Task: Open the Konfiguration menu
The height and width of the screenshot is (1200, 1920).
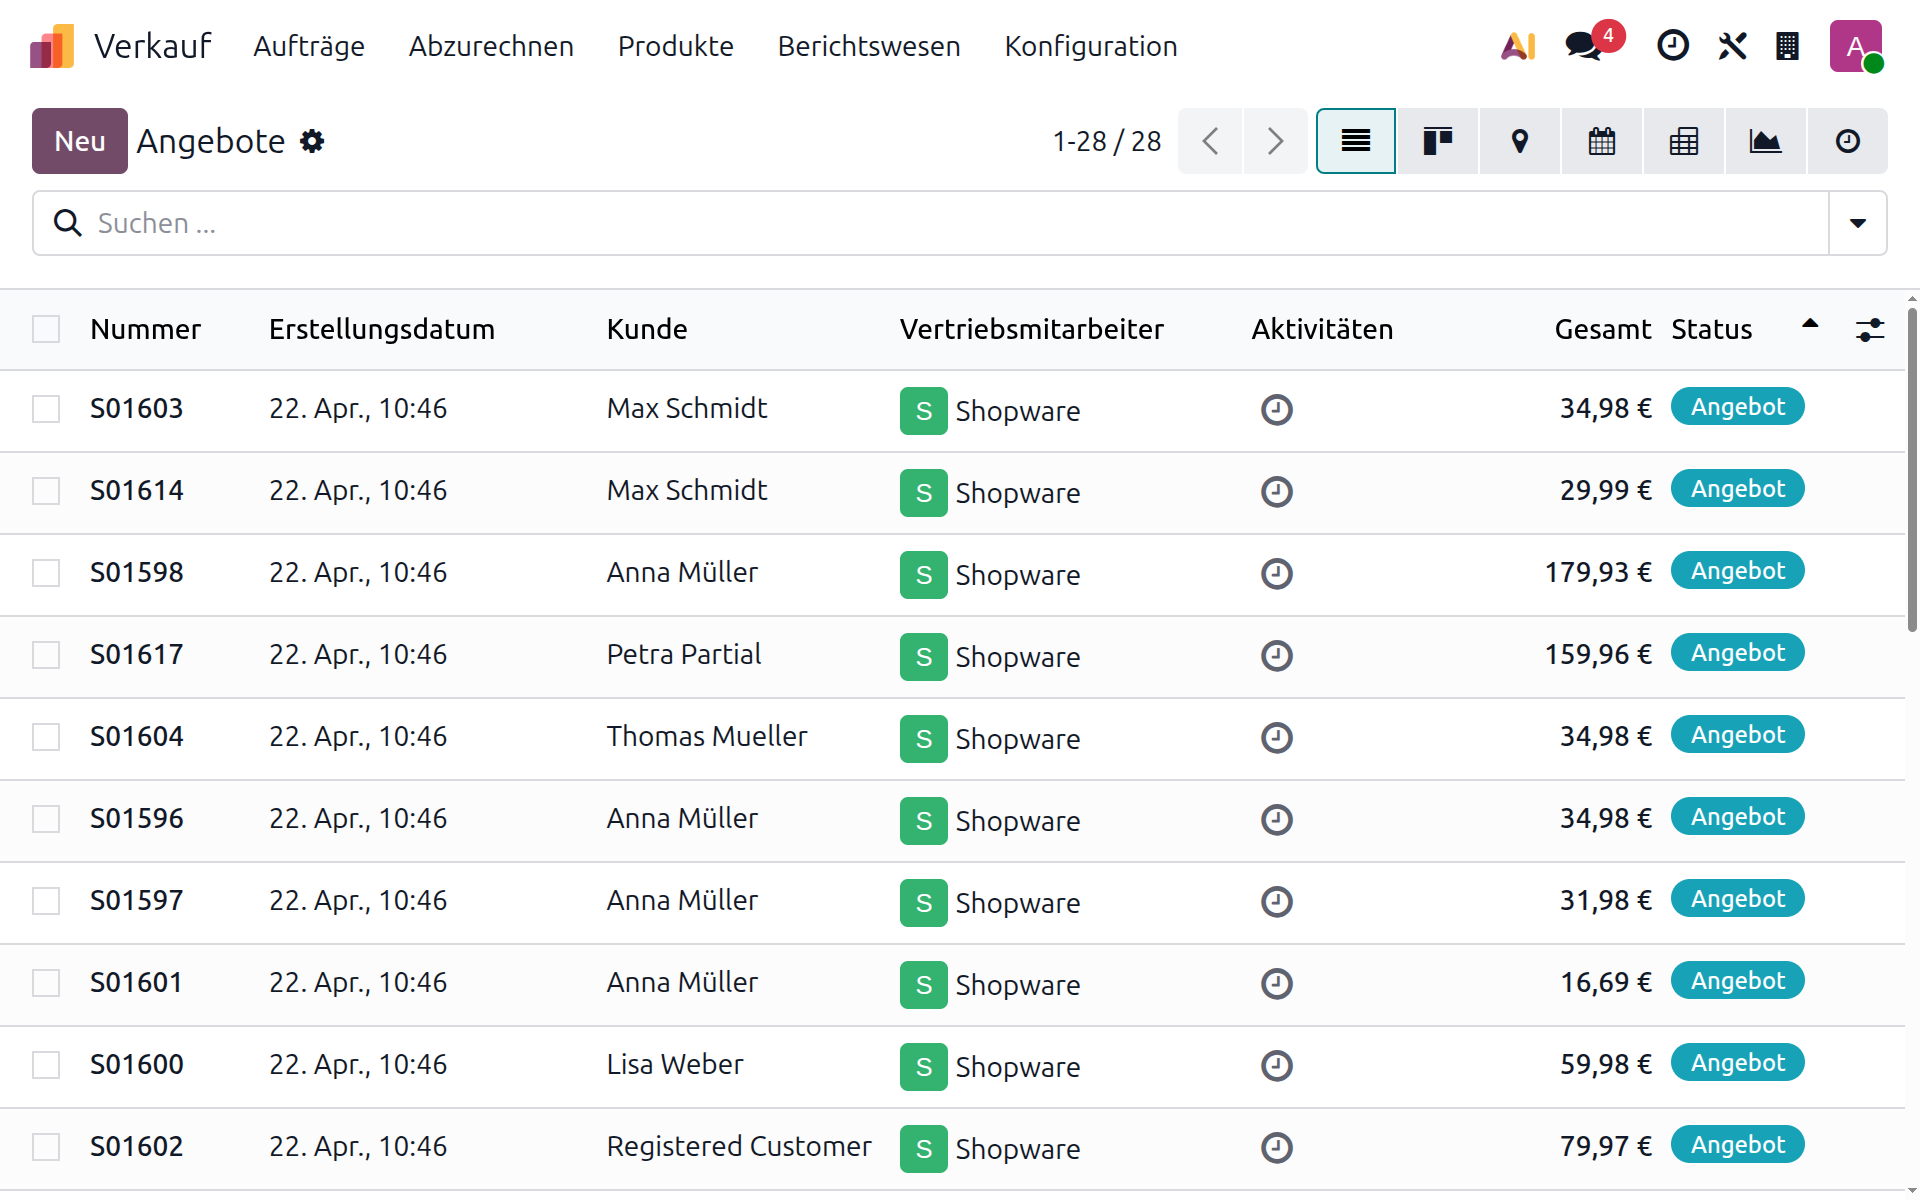Action: click(x=1091, y=46)
